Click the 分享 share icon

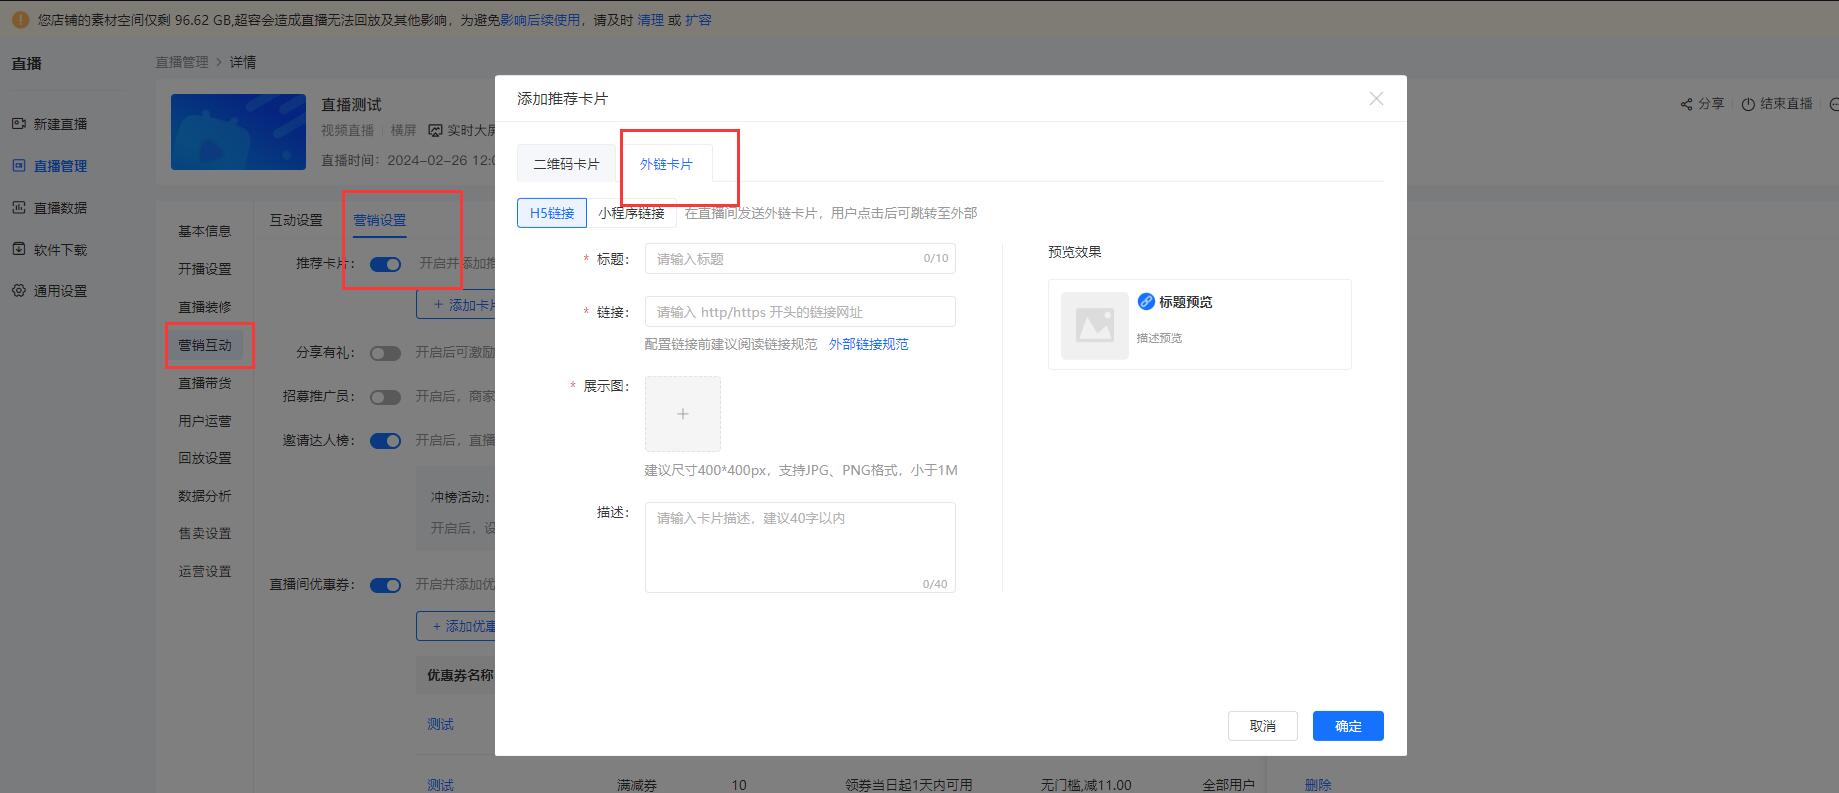click(x=1686, y=104)
